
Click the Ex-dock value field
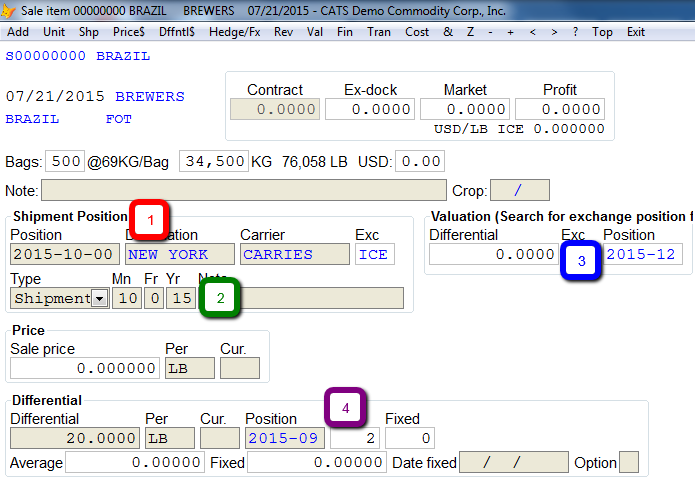pos(370,109)
